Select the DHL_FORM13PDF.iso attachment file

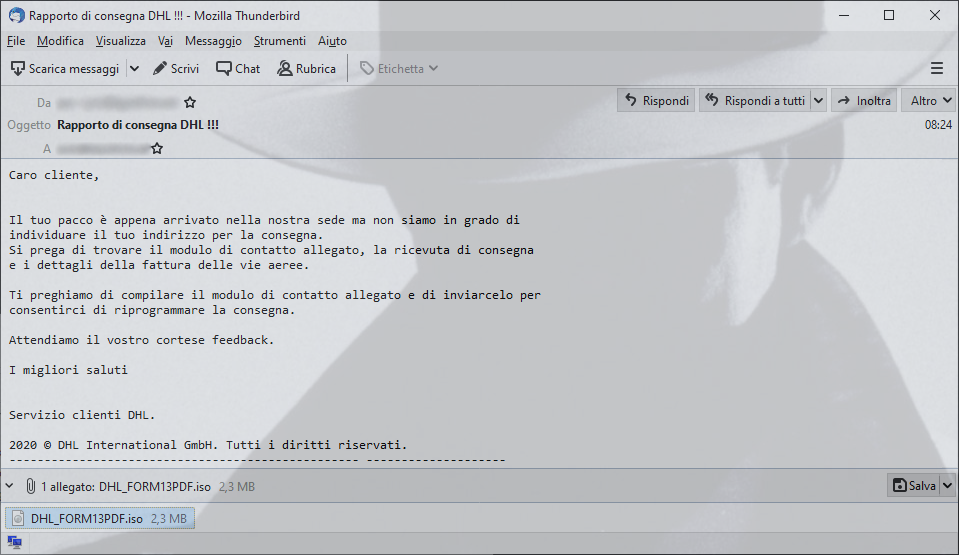pos(100,518)
